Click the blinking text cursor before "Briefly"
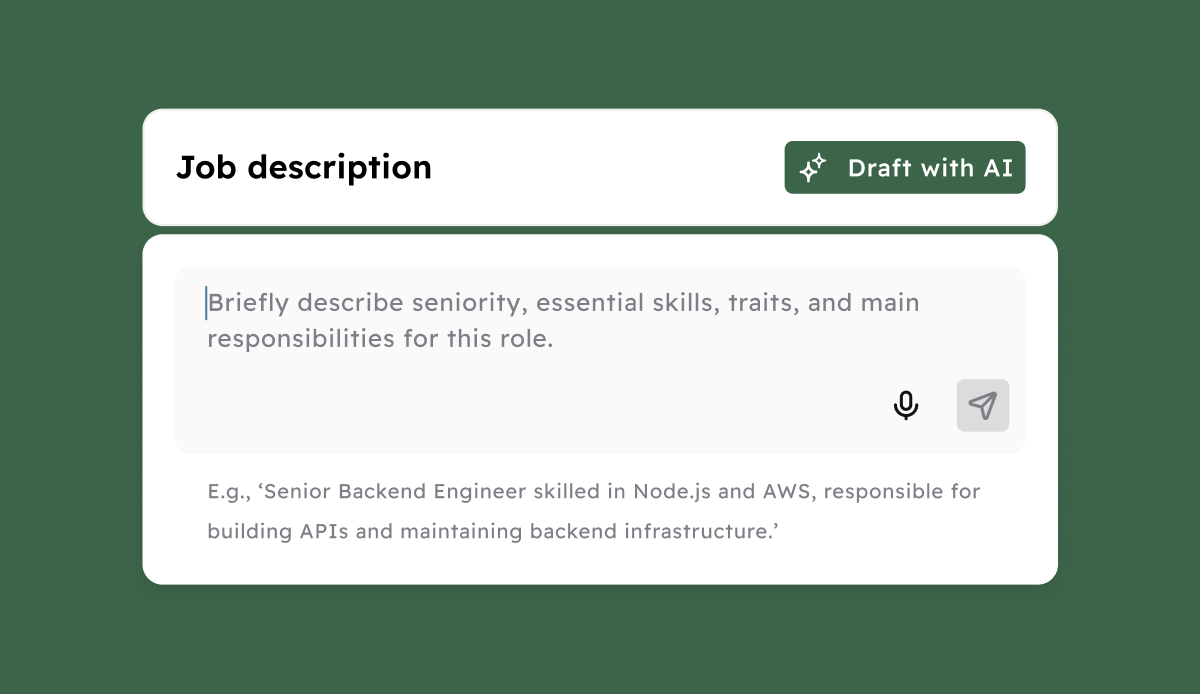The height and width of the screenshot is (694, 1200). [x=206, y=303]
